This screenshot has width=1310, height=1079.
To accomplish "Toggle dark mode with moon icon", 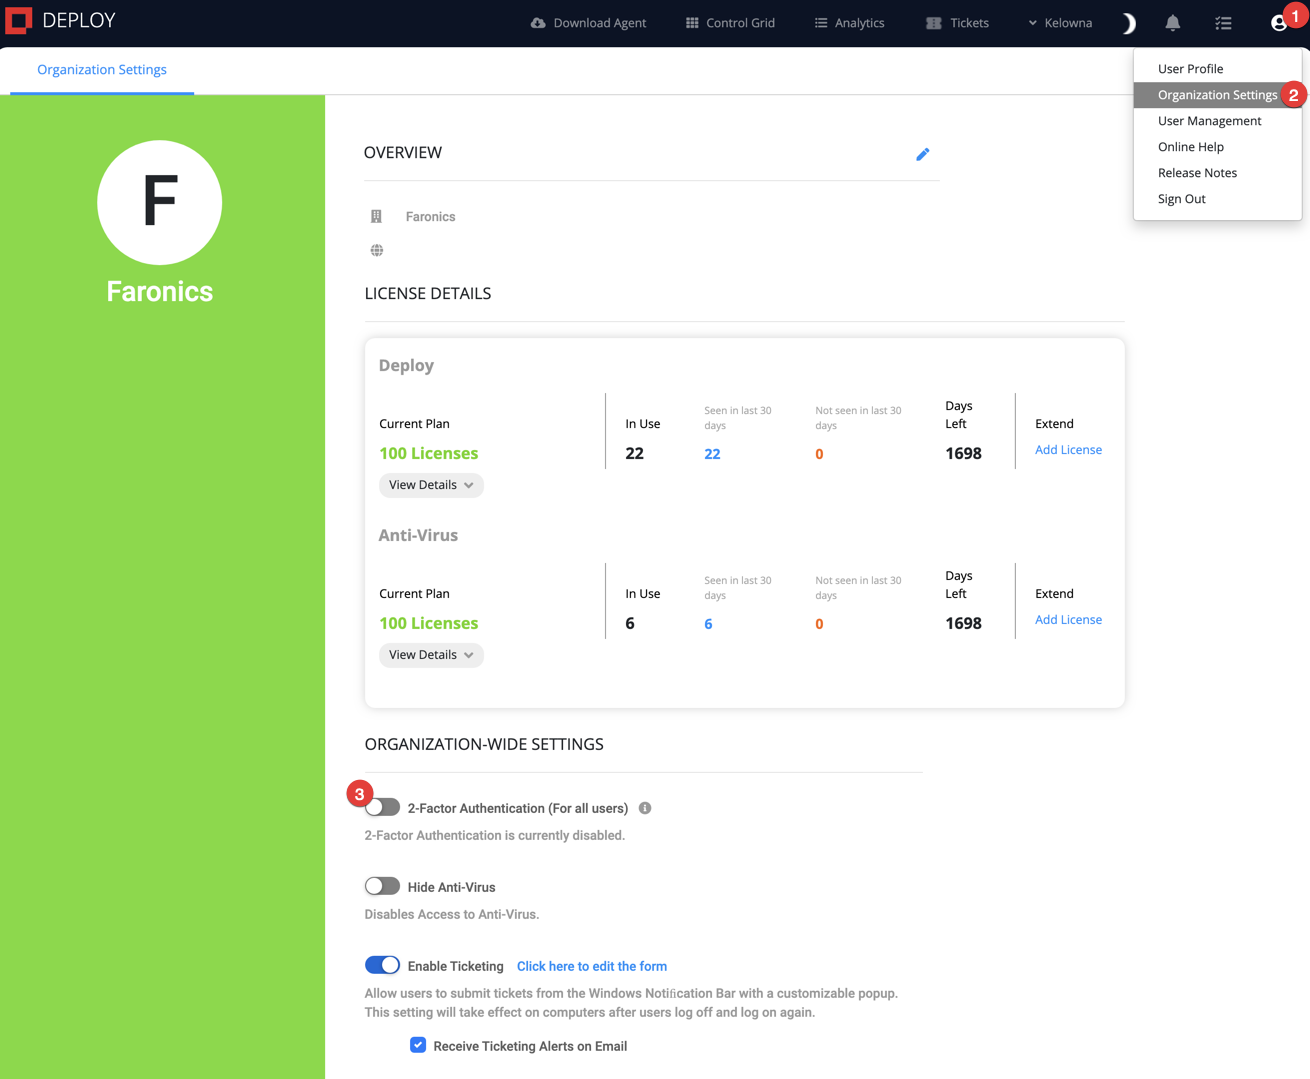I will click(x=1128, y=23).
